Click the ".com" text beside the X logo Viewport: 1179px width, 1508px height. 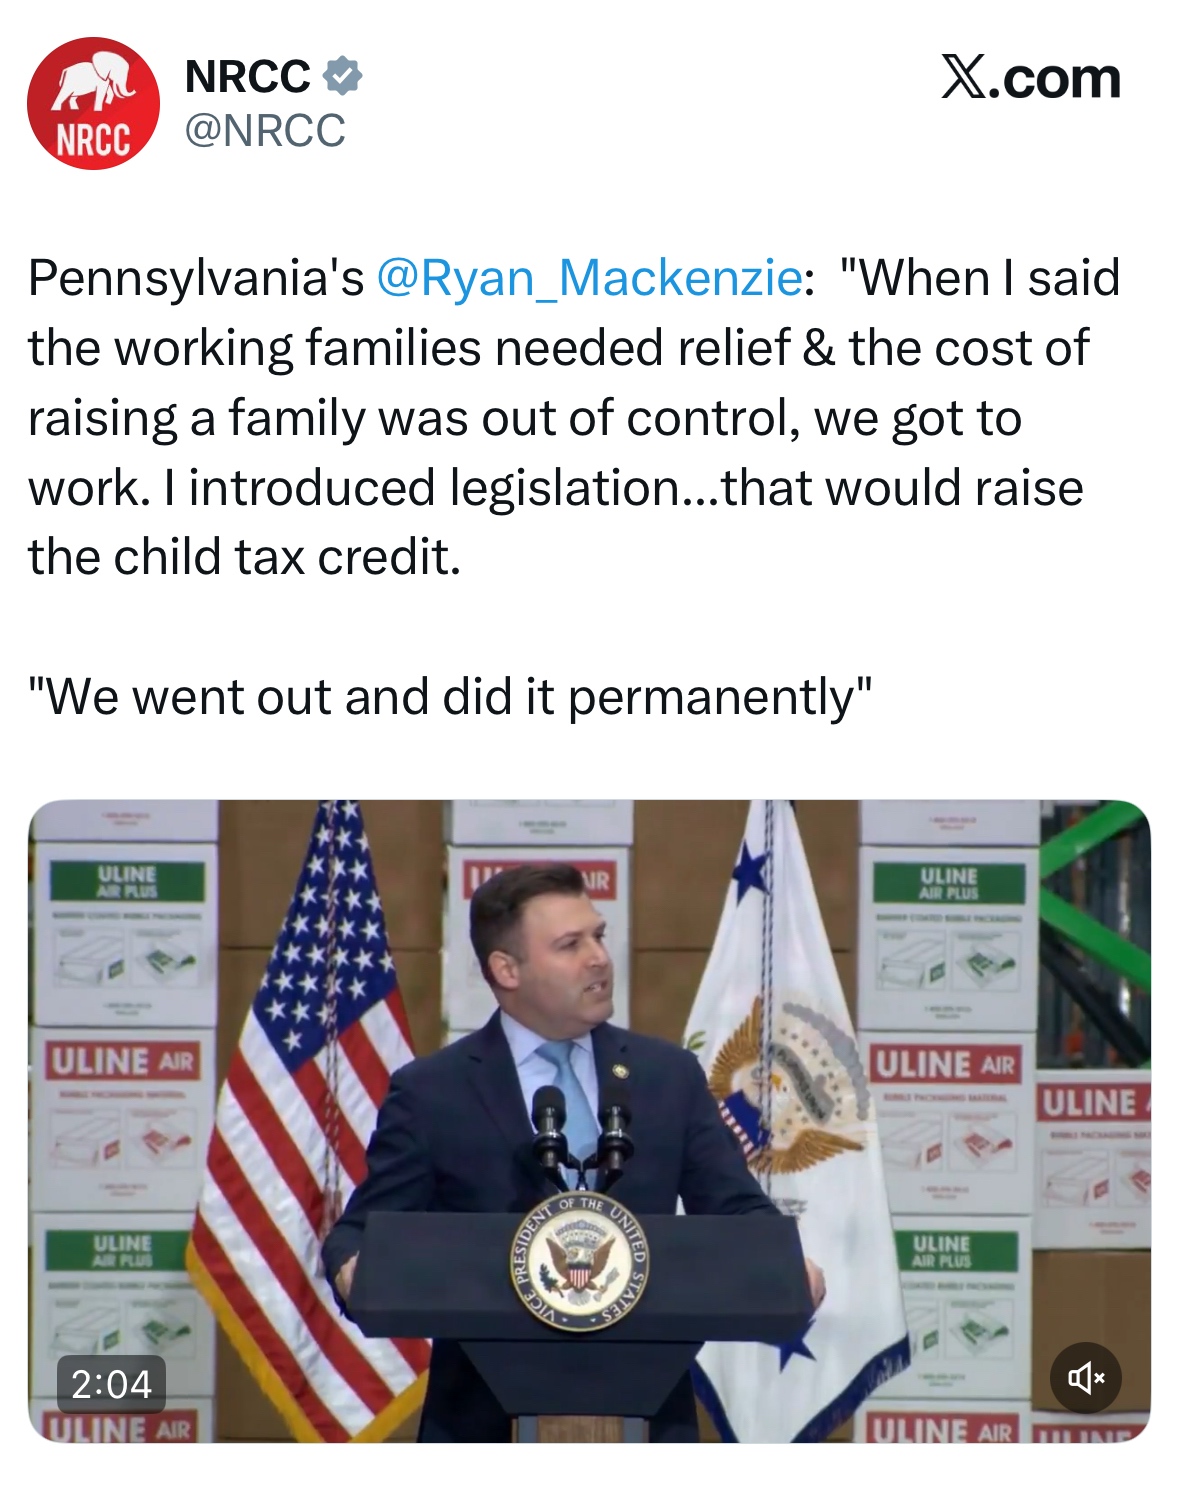(1054, 78)
